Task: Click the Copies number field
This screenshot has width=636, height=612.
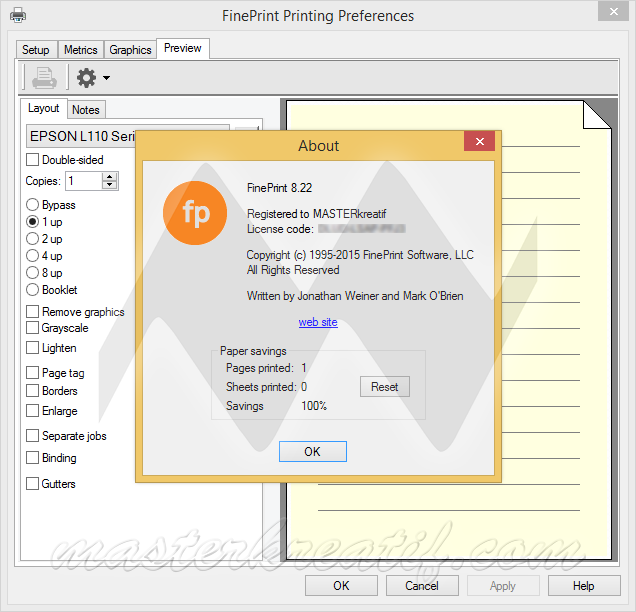Action: pyautogui.click(x=84, y=180)
